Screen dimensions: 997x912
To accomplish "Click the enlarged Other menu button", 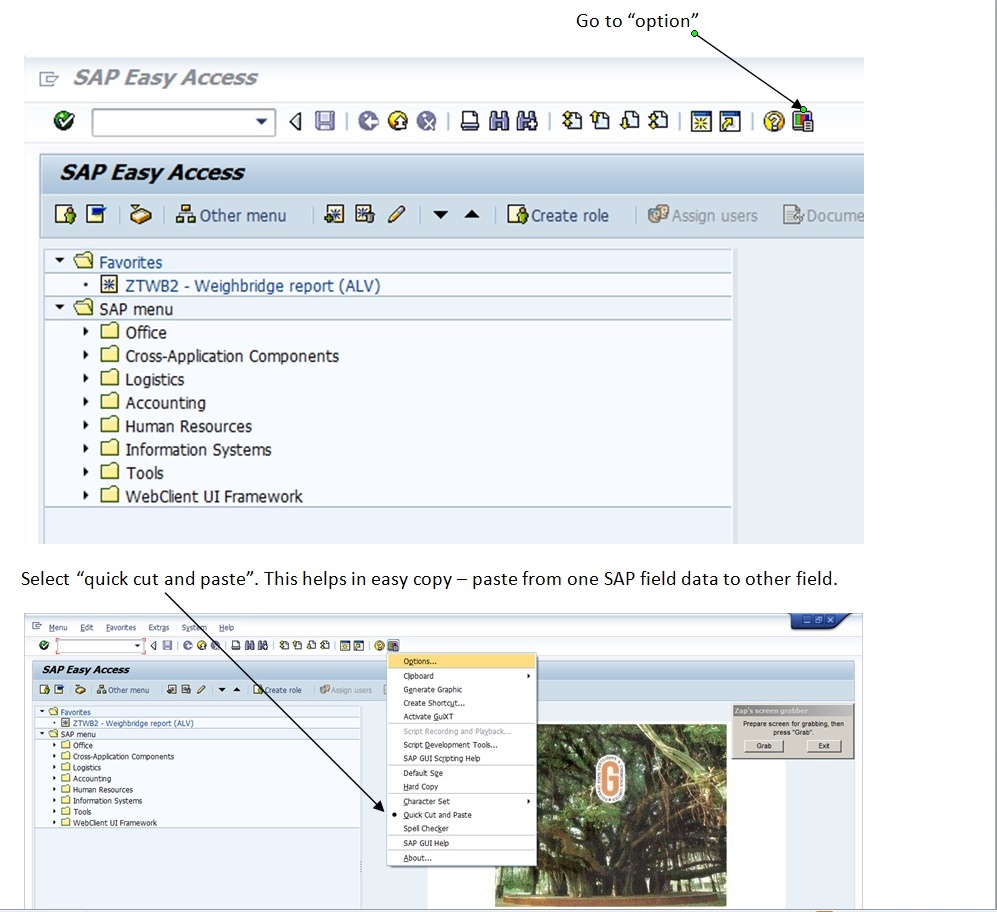I will tap(231, 215).
